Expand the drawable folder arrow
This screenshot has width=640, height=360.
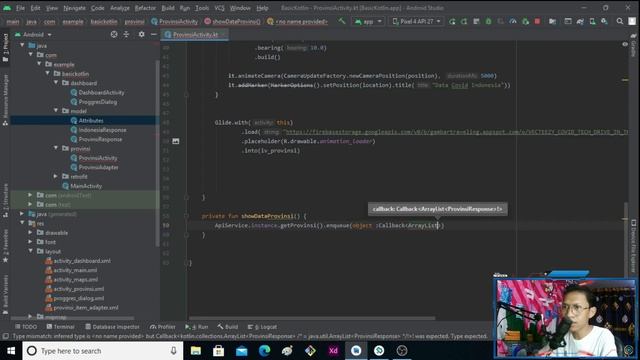click(30, 232)
